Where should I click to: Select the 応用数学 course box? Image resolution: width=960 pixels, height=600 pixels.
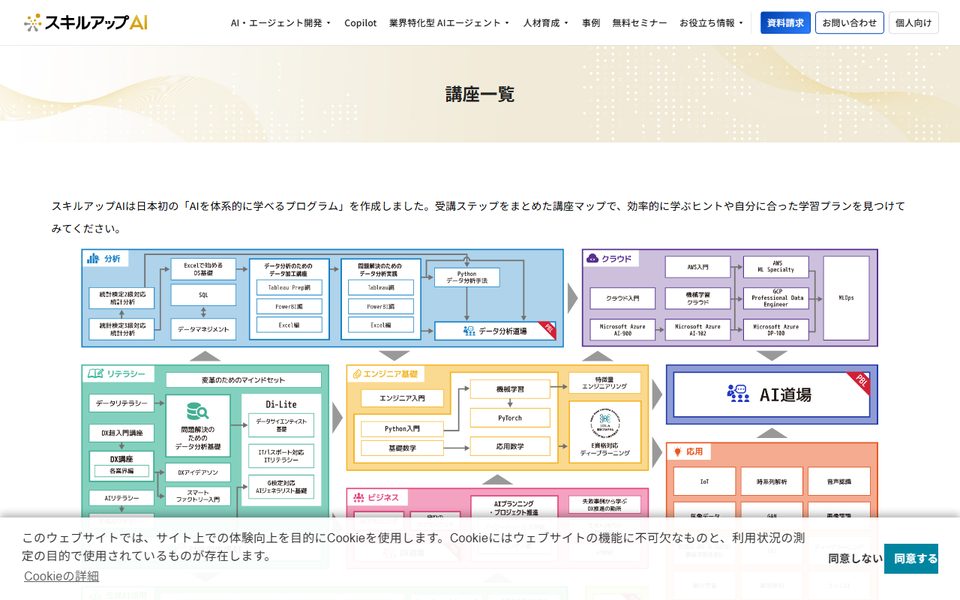pyautogui.click(x=509, y=446)
